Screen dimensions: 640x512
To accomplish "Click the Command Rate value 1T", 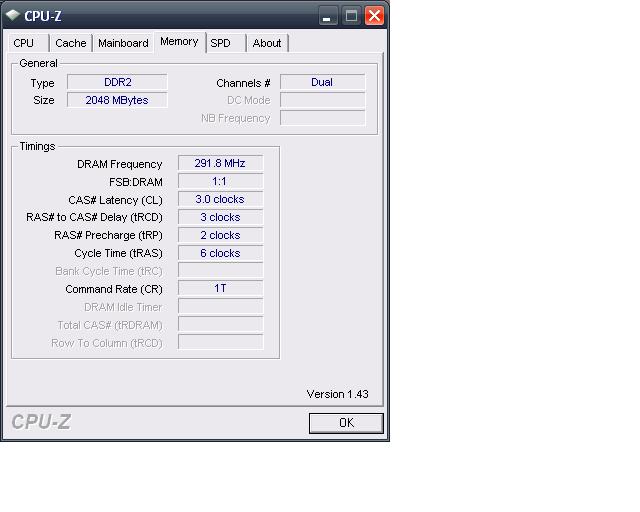I will click(x=220, y=288).
